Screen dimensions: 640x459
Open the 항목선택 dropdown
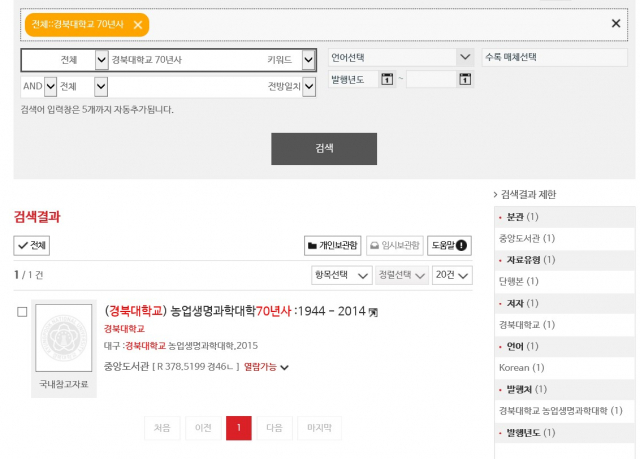pos(342,275)
